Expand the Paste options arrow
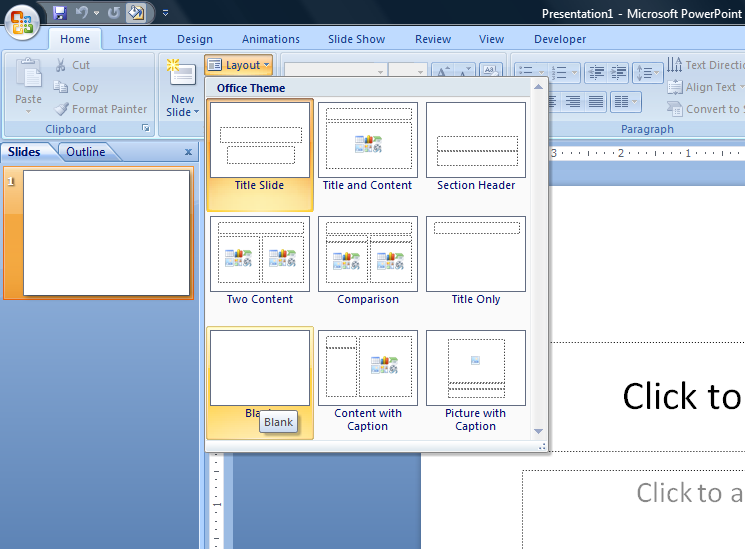 (x=29, y=111)
